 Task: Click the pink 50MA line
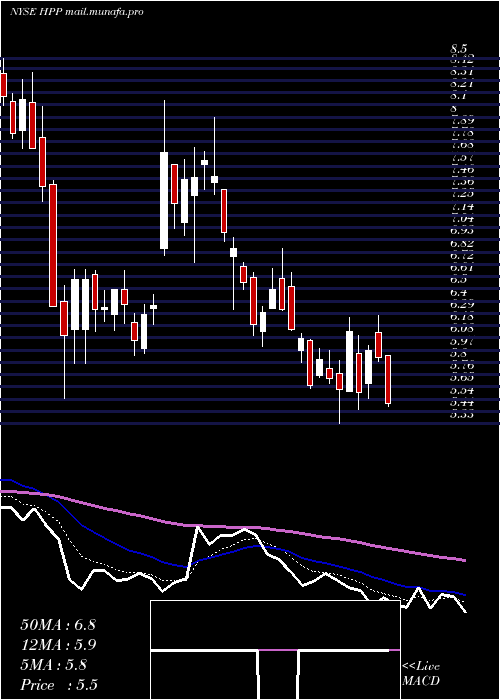coord(232,527)
